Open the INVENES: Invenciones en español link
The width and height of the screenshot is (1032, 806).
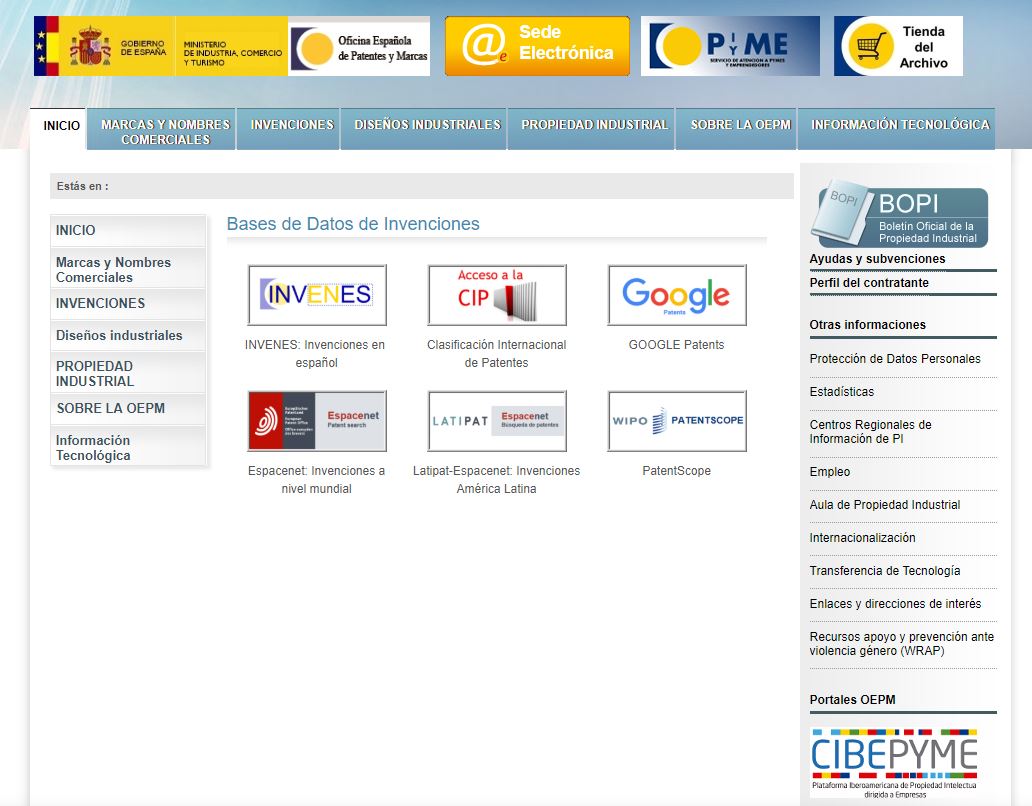[x=315, y=353]
